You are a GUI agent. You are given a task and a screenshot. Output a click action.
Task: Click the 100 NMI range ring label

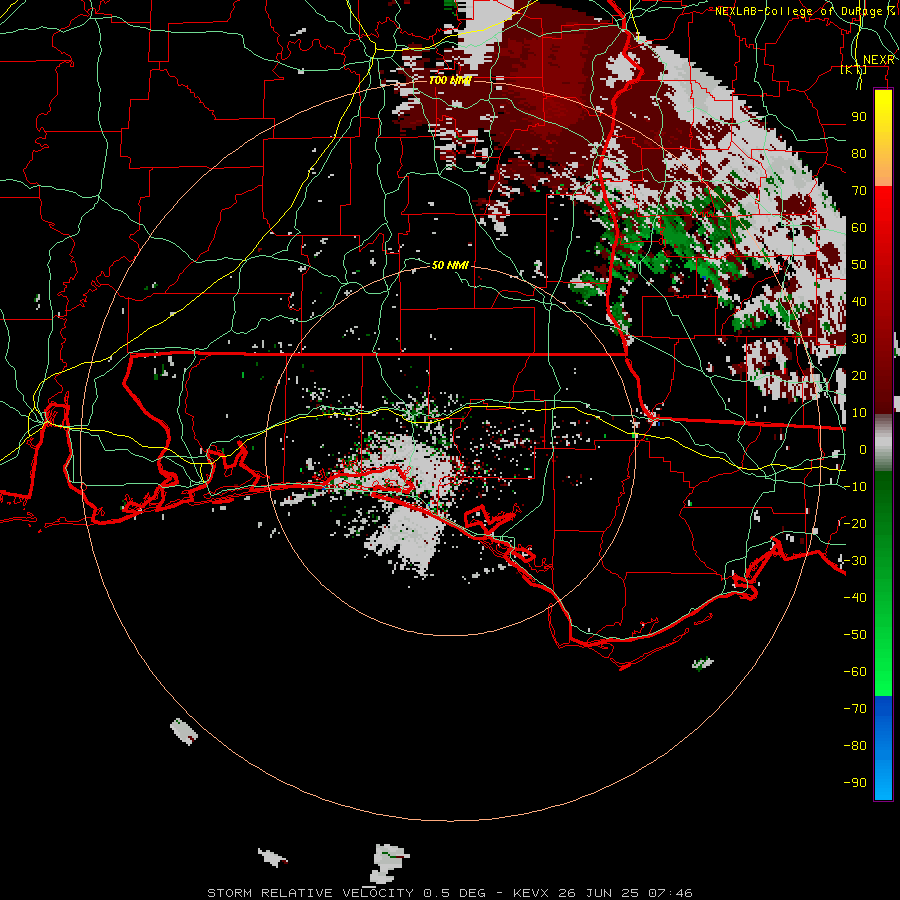pos(450,80)
